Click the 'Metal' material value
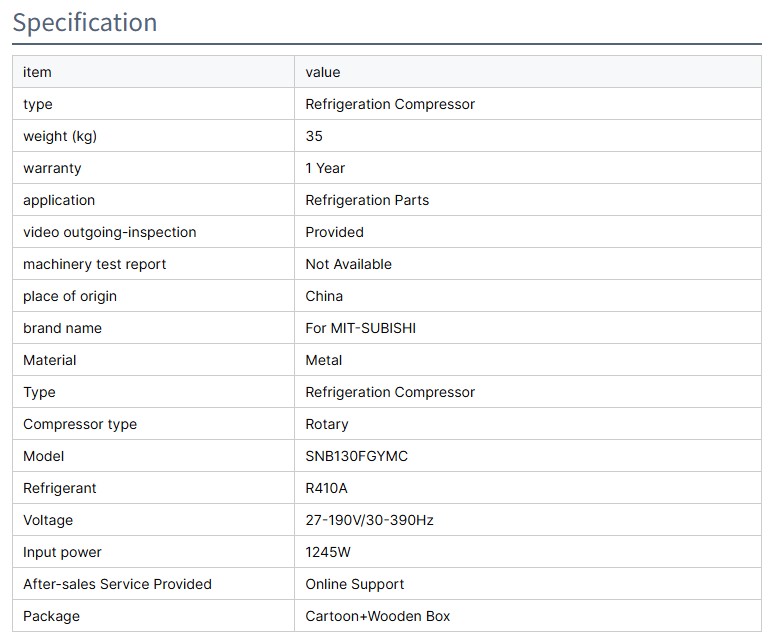 coord(323,360)
